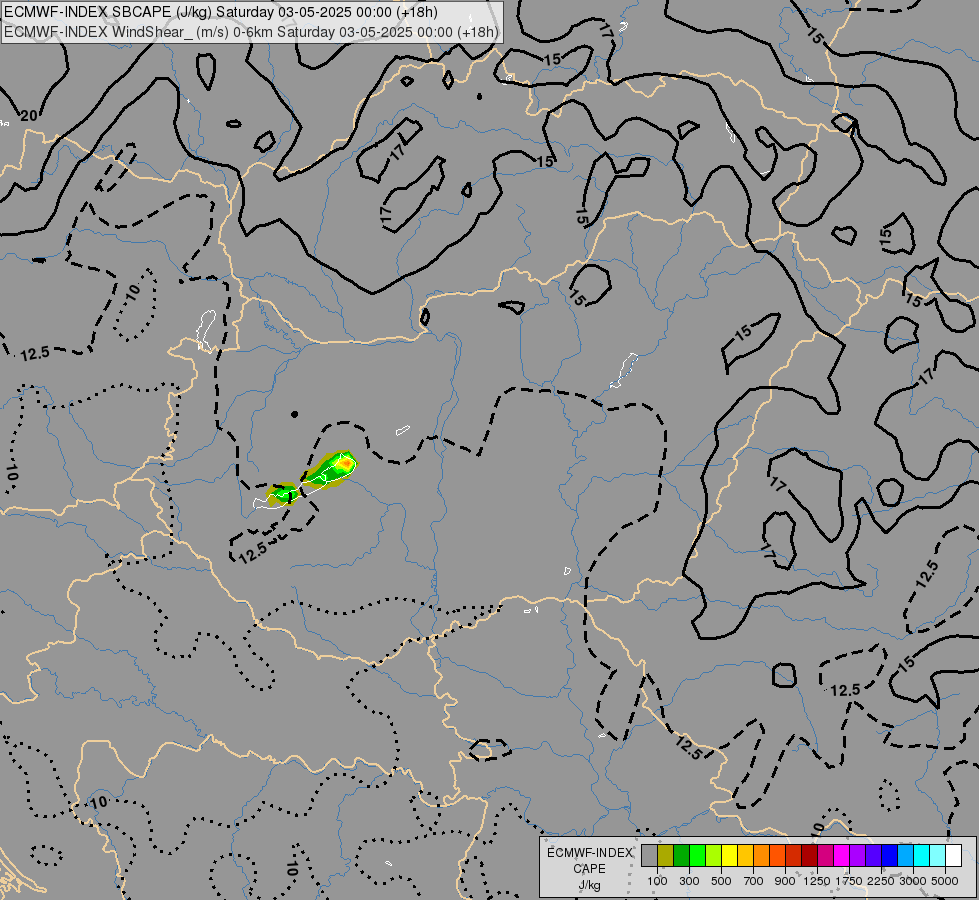
Task: Click the orange swatch after 700
Action: pos(762,855)
